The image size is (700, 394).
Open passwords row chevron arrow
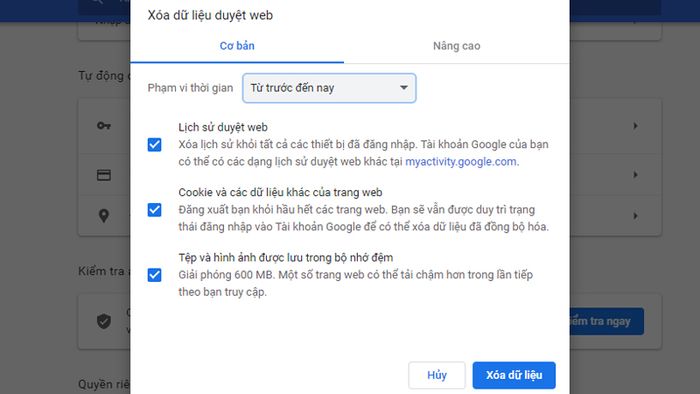click(x=635, y=126)
